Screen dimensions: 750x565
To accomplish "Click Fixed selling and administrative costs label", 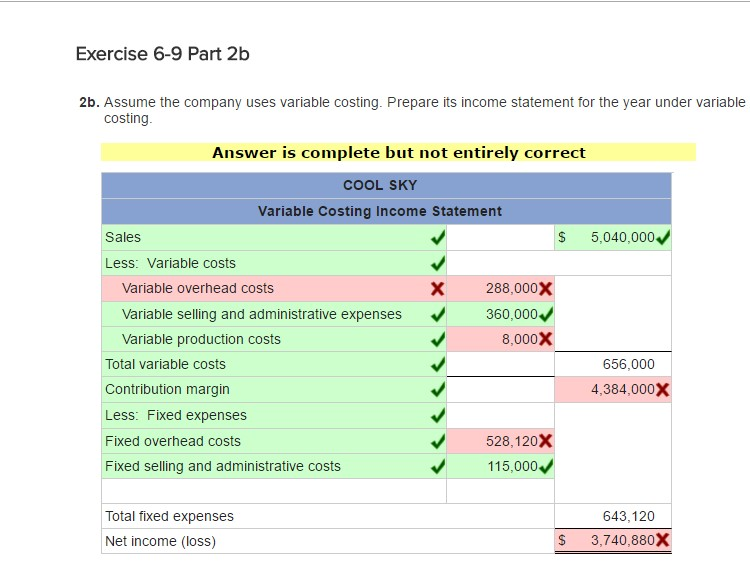I will [x=223, y=466].
